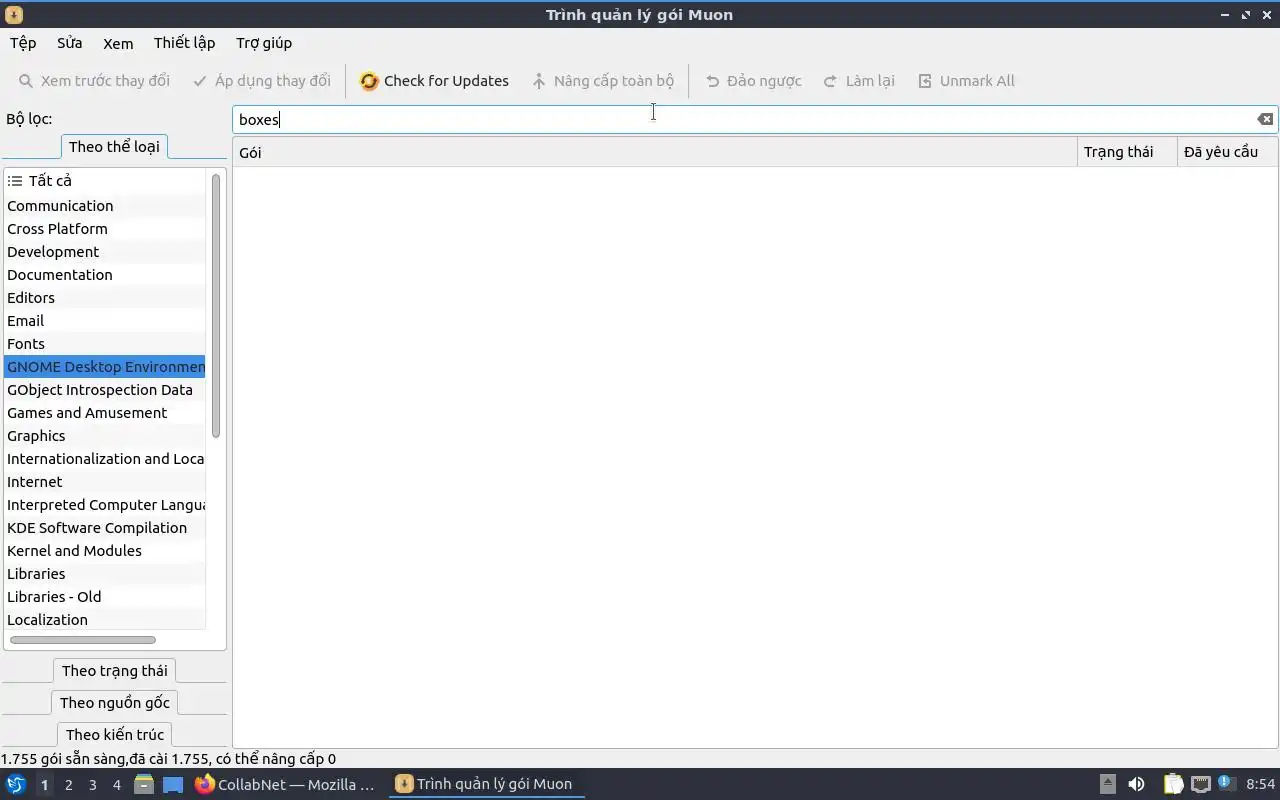1280x800 pixels.
Task: Select Development category
Action: (x=105, y=252)
